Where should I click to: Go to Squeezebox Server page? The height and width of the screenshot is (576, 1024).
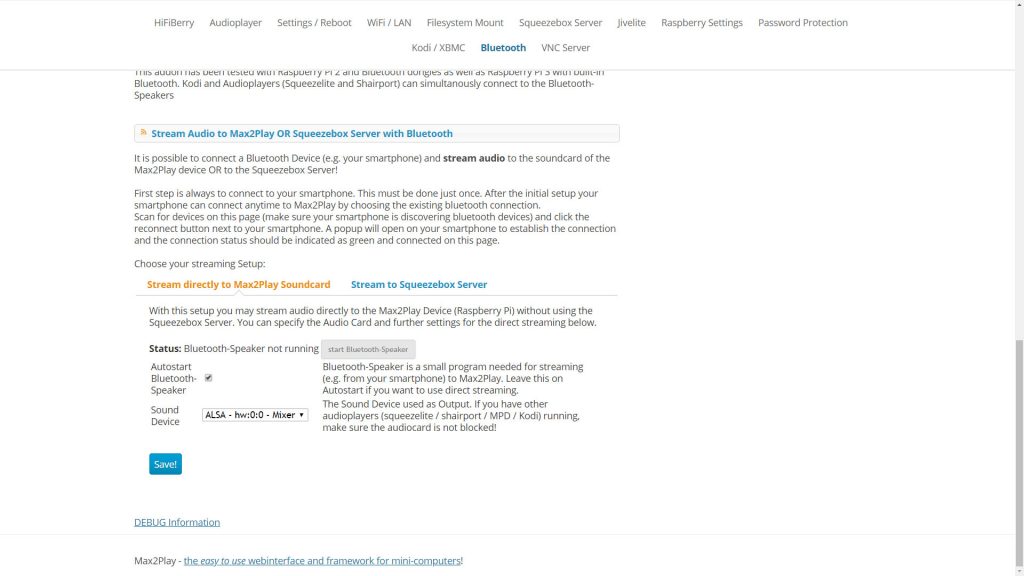[560, 22]
